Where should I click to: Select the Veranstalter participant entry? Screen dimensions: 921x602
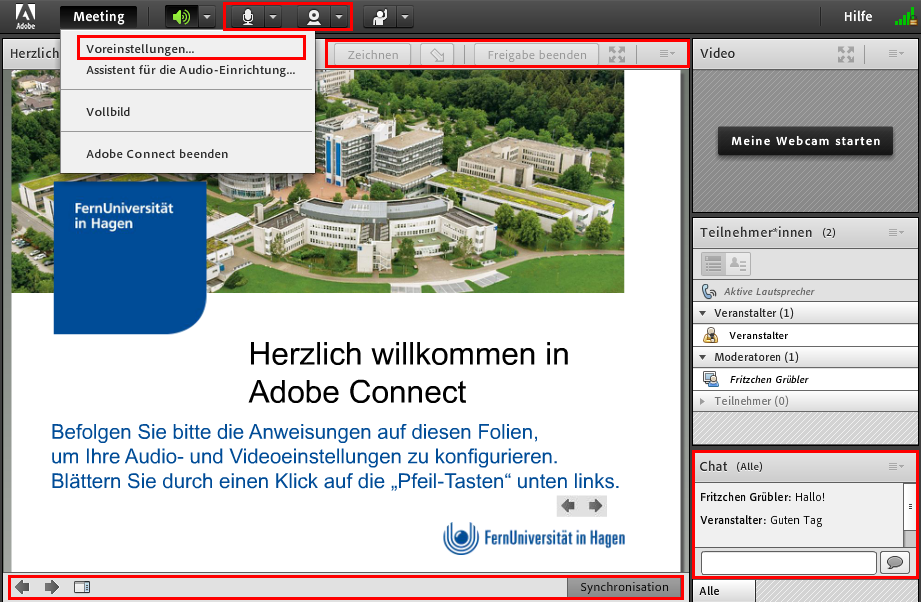805,335
